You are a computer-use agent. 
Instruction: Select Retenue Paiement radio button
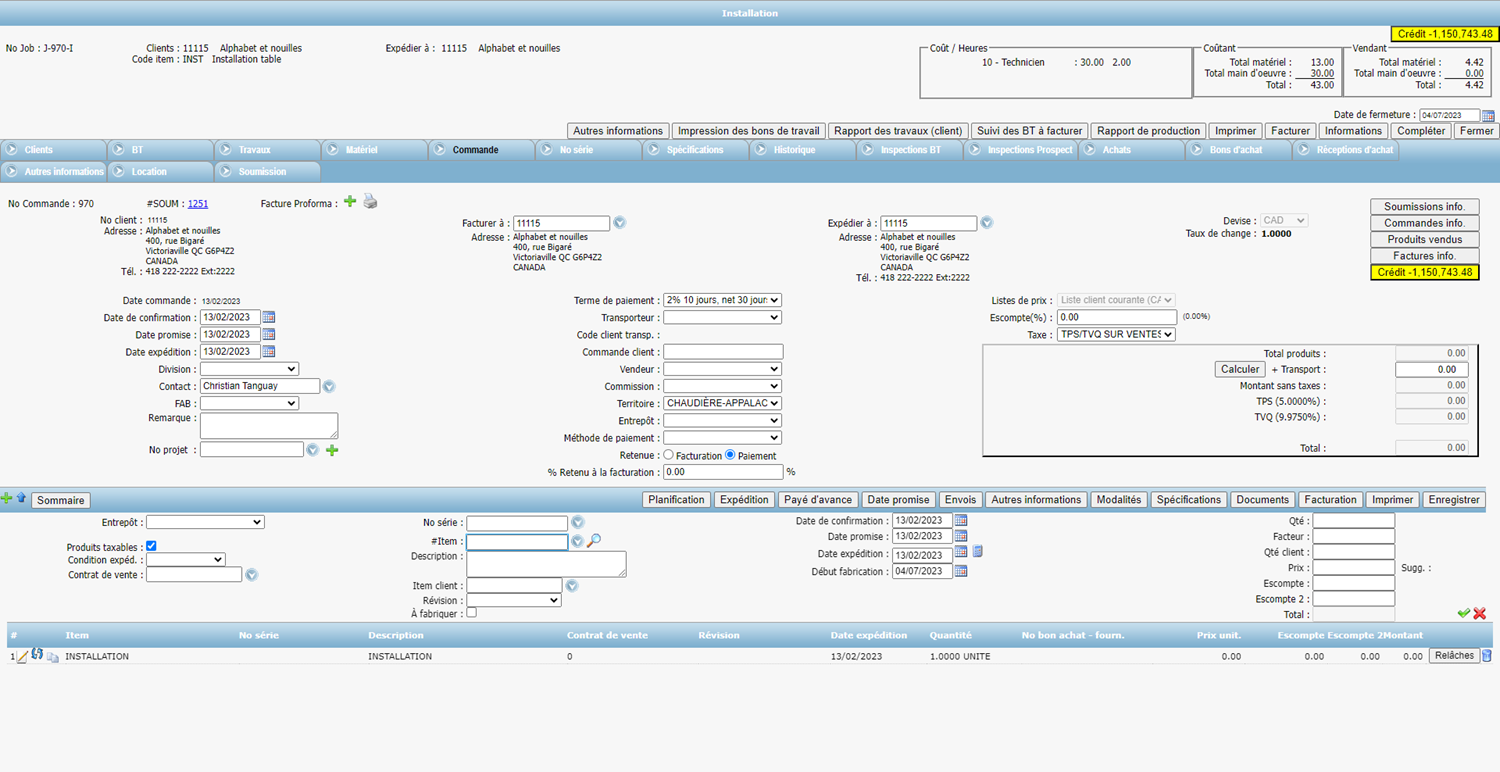[x=730, y=455]
